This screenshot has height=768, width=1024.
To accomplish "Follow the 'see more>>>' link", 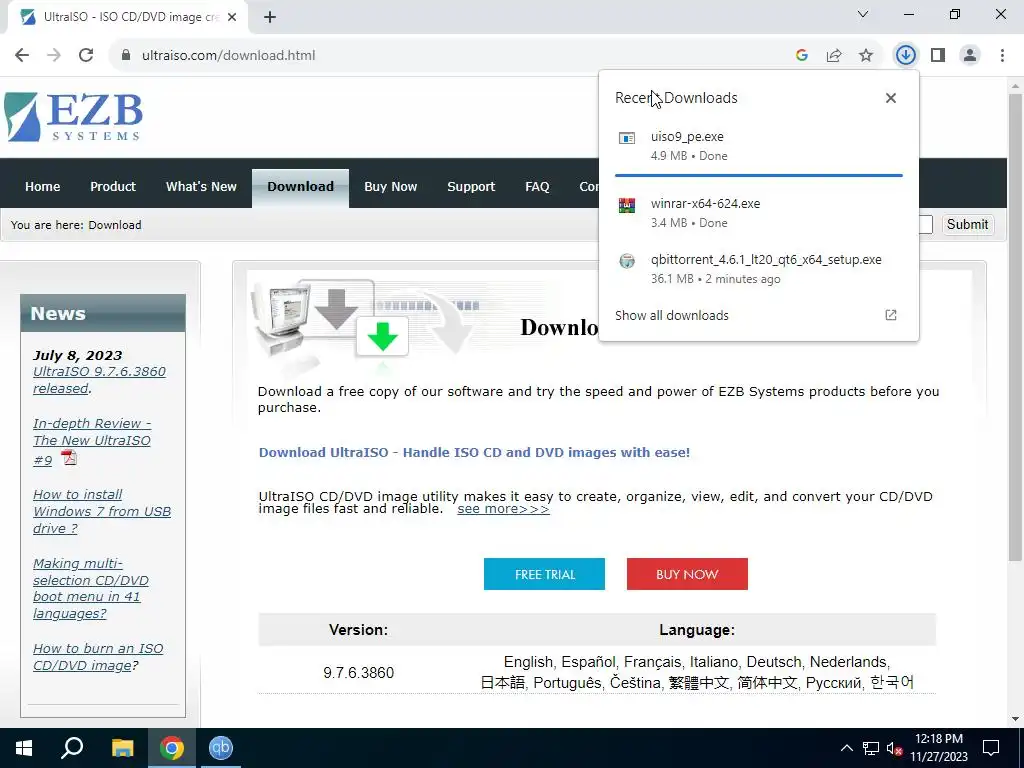I will pyautogui.click(x=503, y=509).
